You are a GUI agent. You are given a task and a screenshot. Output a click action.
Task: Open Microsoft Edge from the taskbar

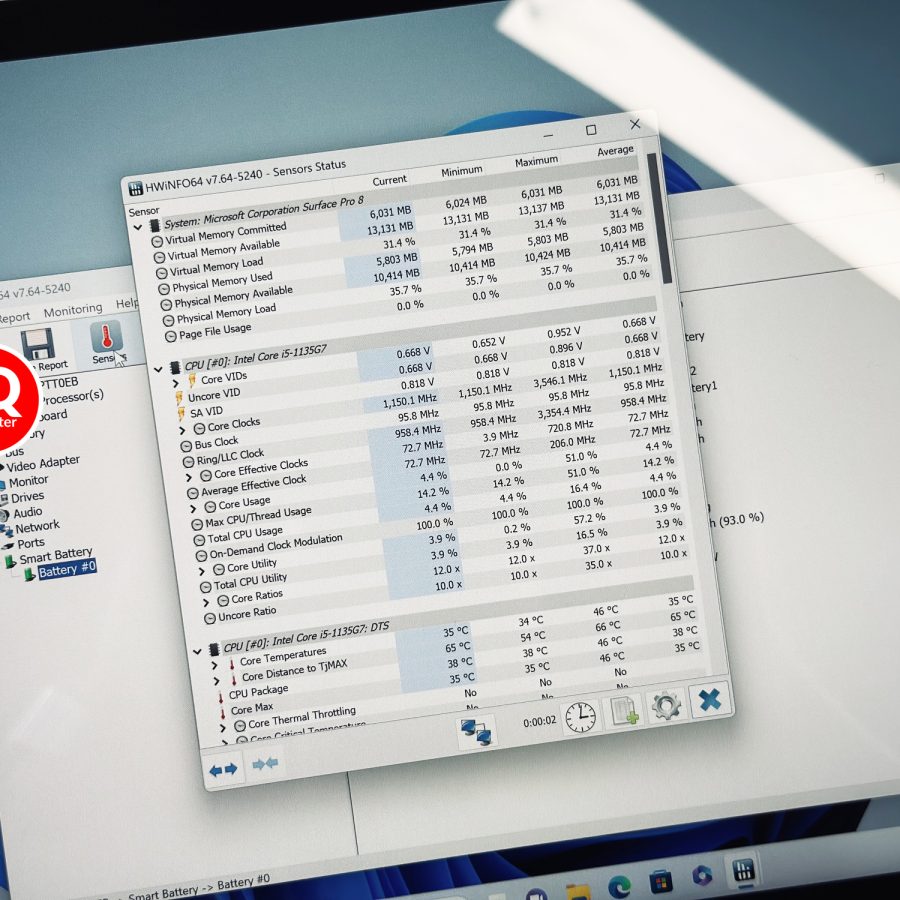coord(619,887)
